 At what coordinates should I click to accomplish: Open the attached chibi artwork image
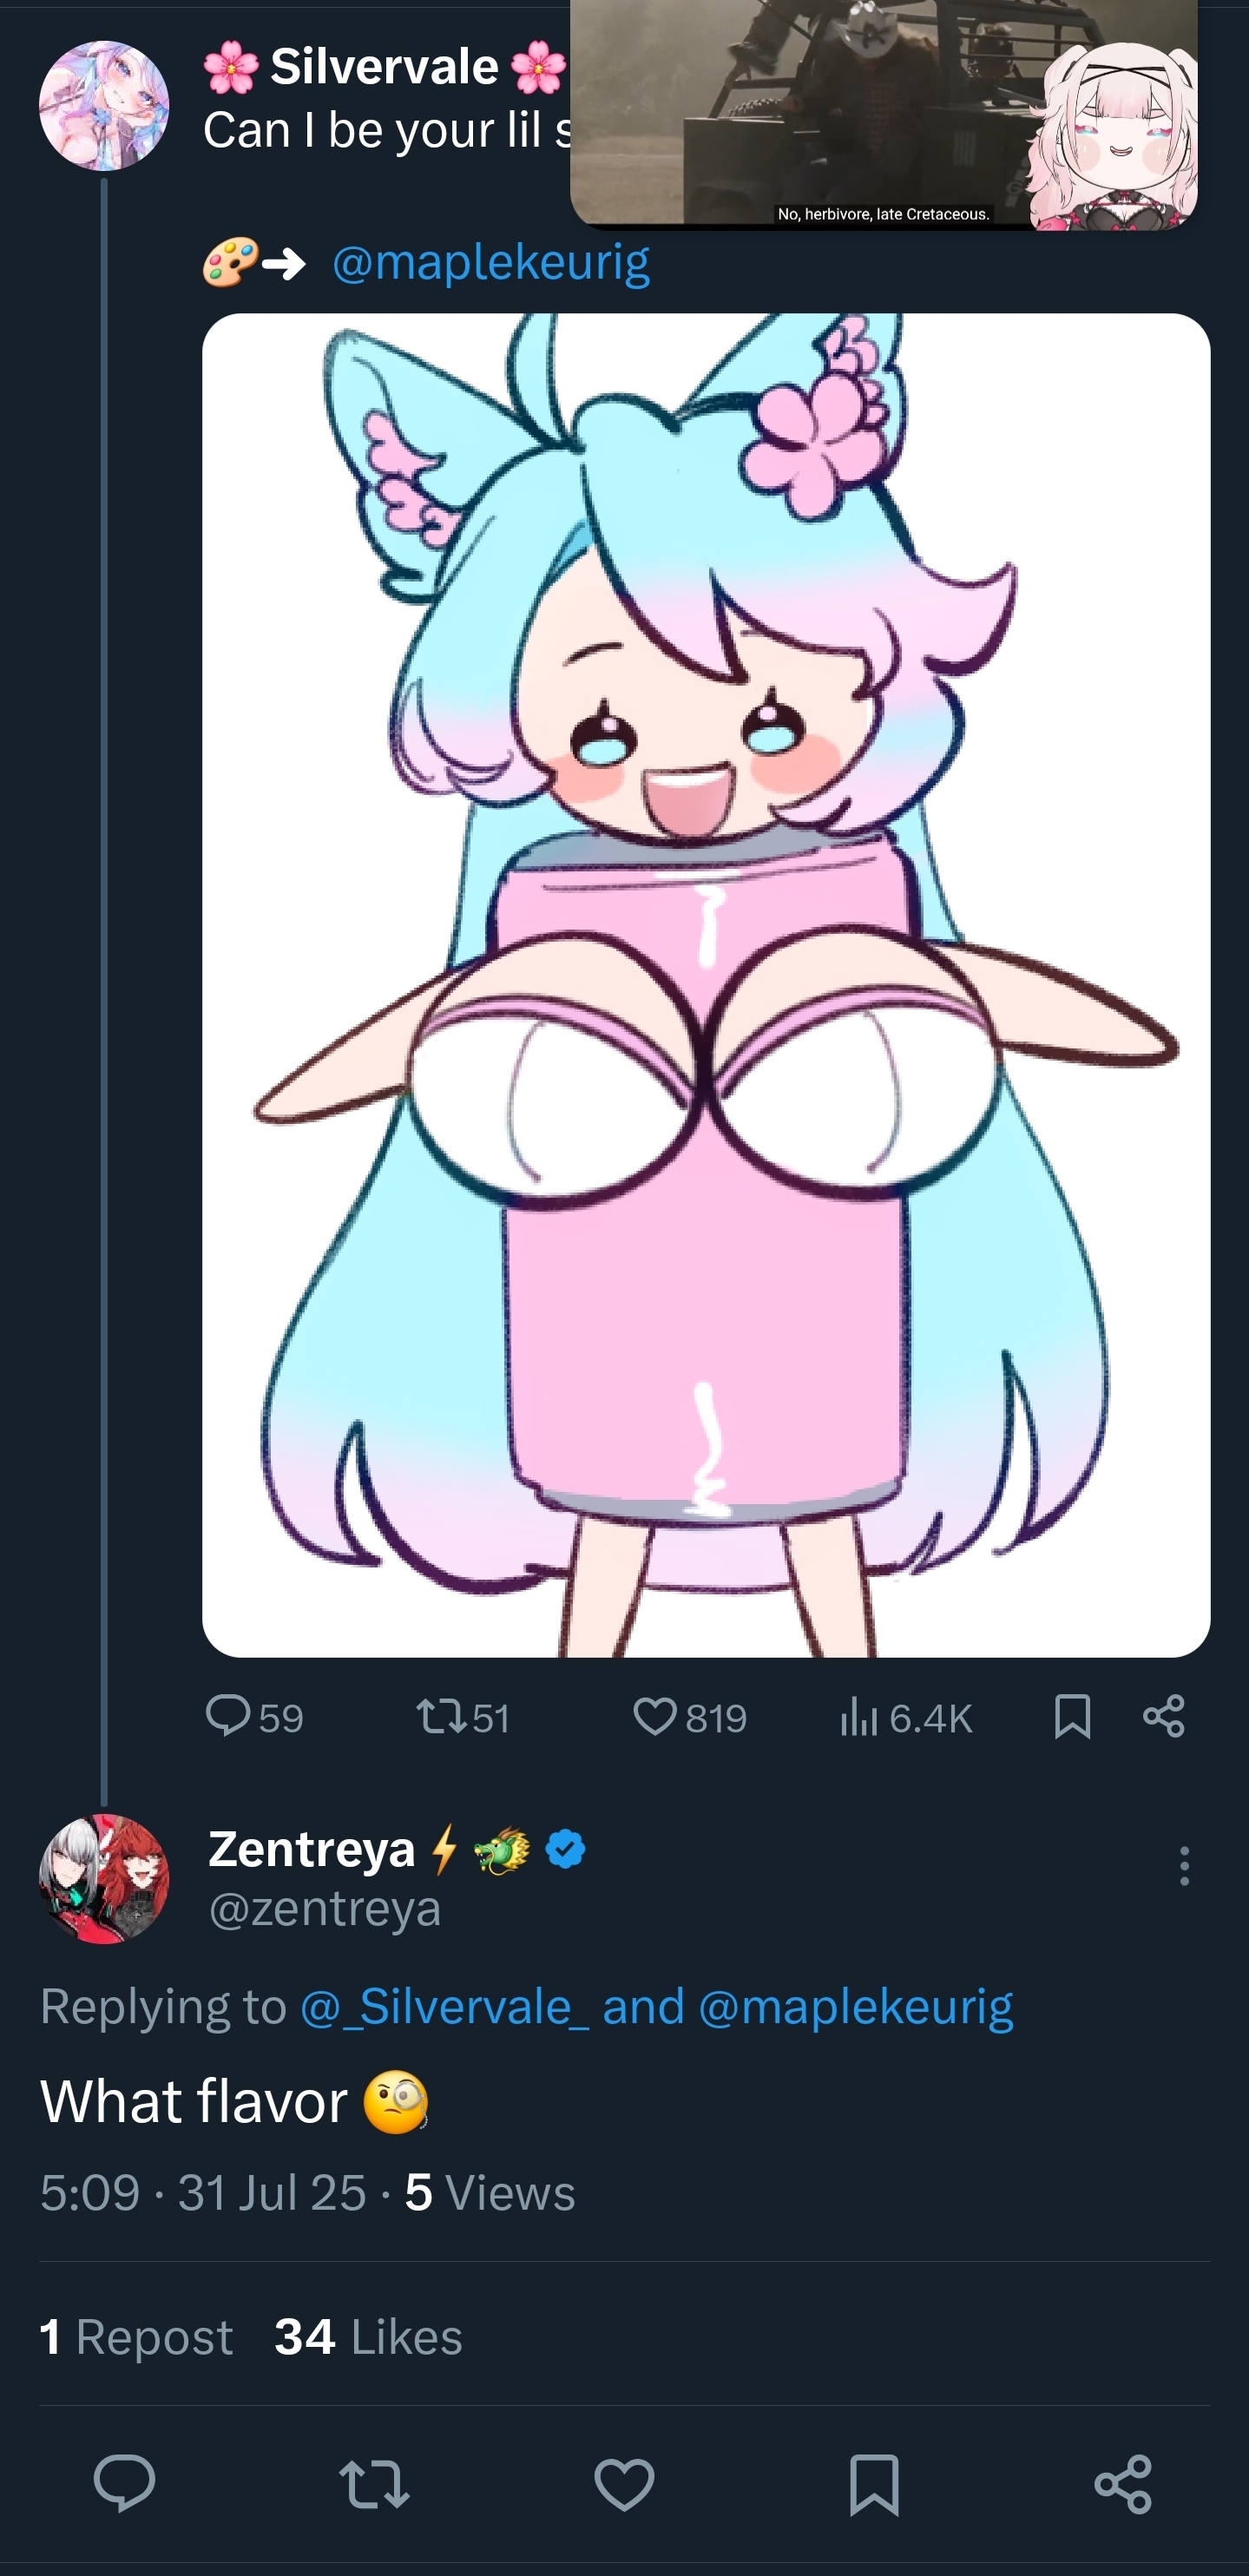(706, 984)
